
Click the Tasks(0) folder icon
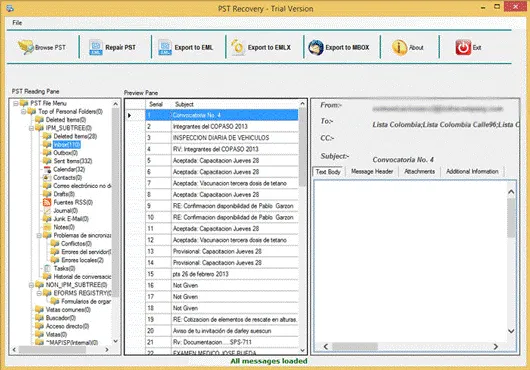(x=47, y=268)
